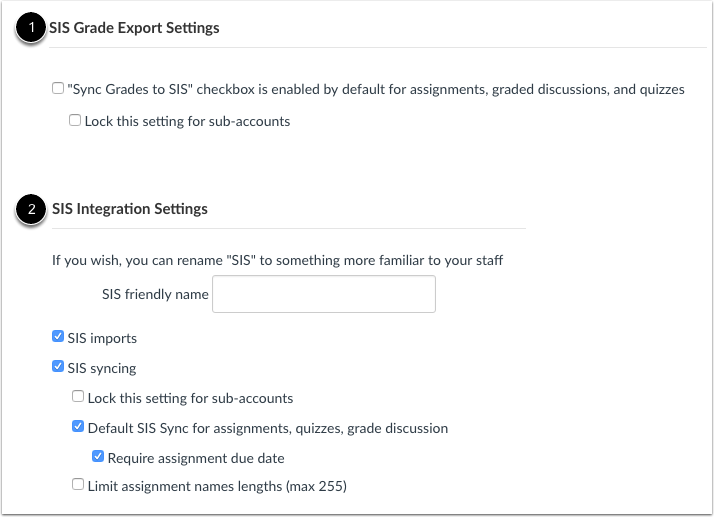
Task: Toggle Require assignment due date checkbox
Action: [98, 456]
